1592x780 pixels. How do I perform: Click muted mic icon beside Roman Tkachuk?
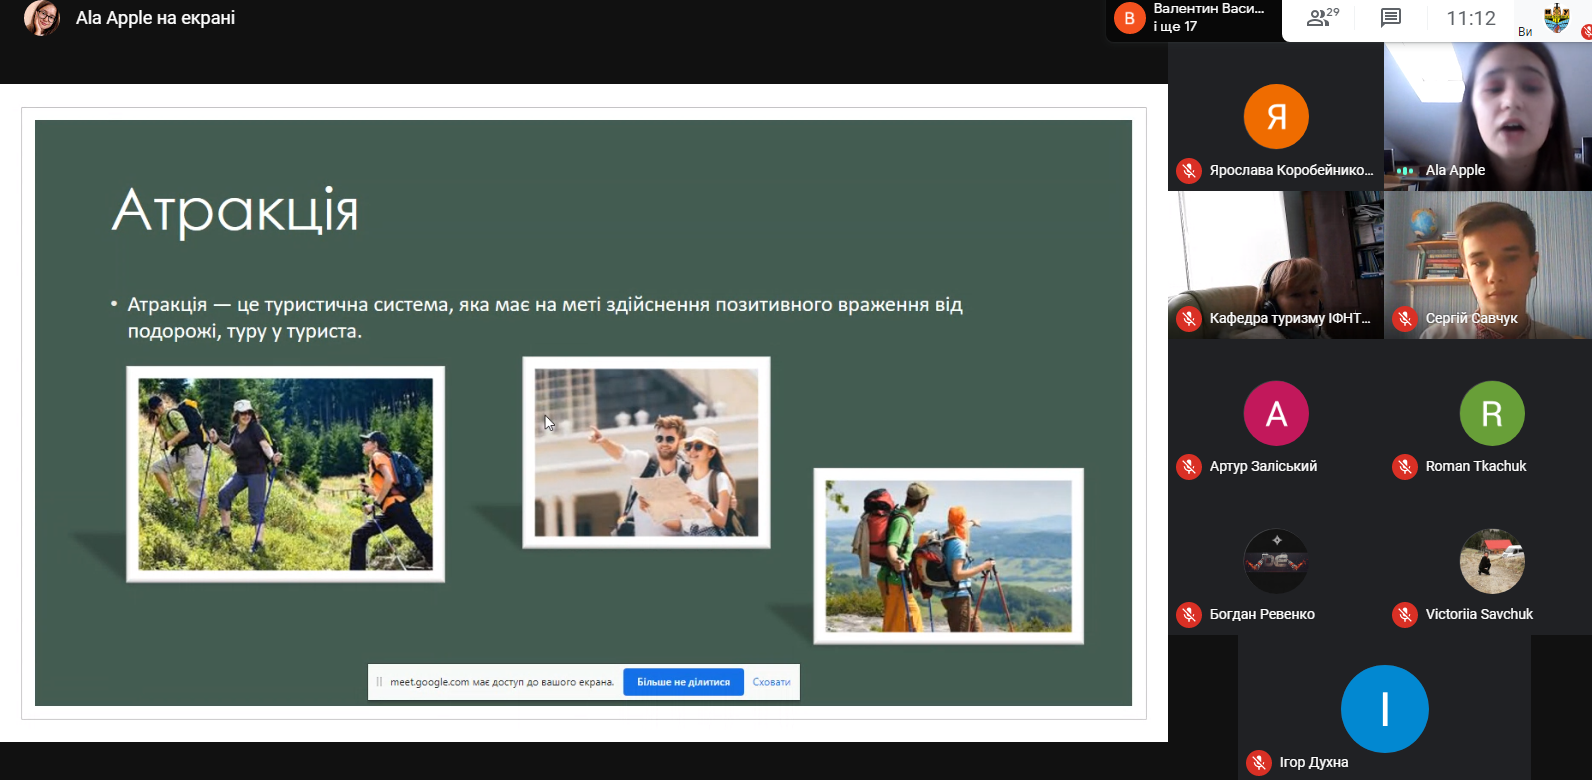[x=1404, y=467]
